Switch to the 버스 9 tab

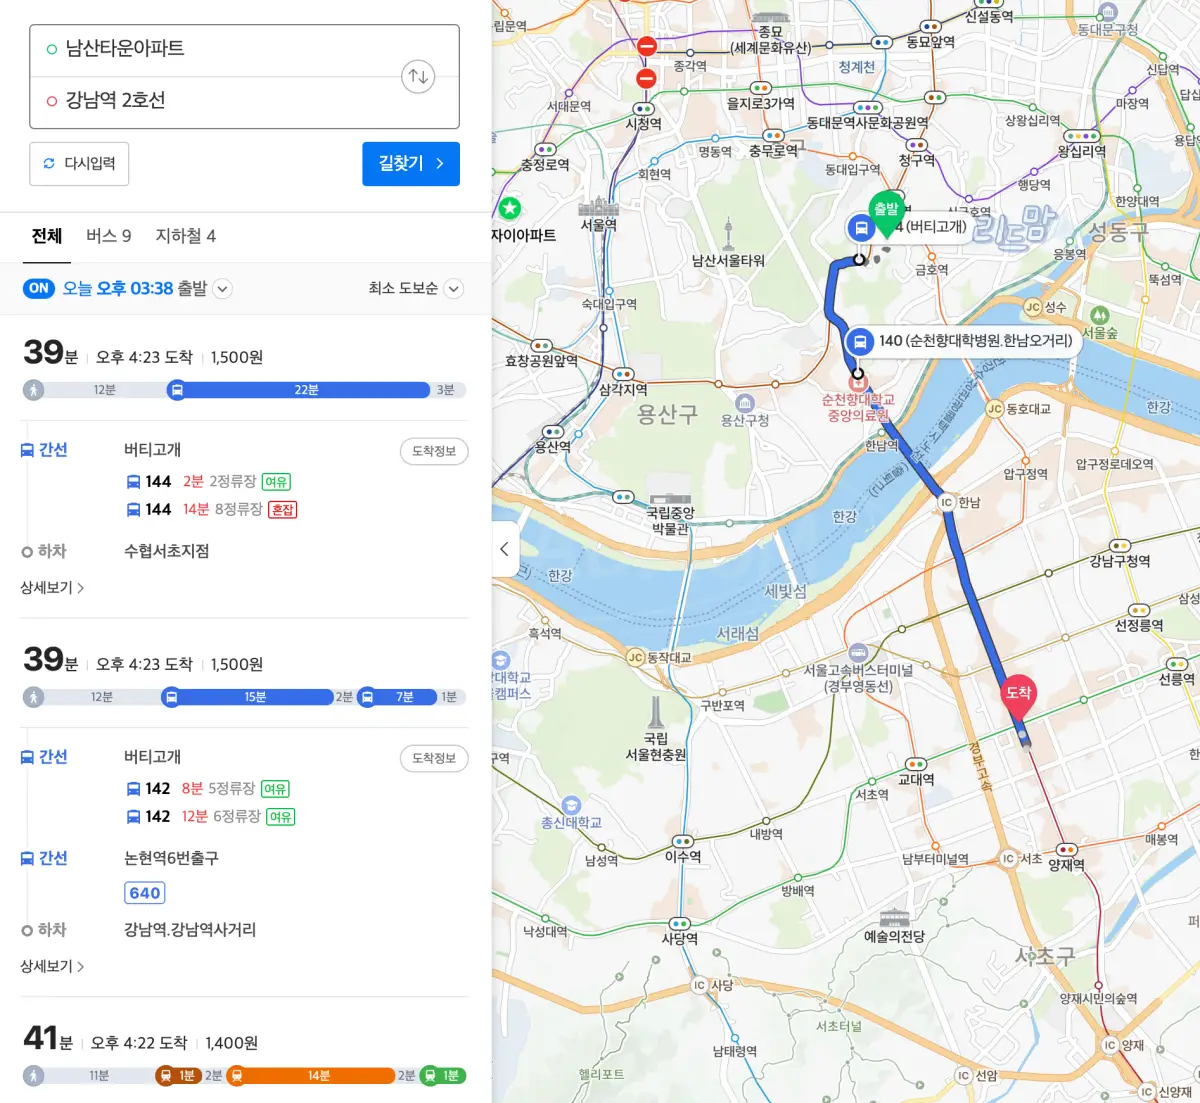tap(109, 236)
